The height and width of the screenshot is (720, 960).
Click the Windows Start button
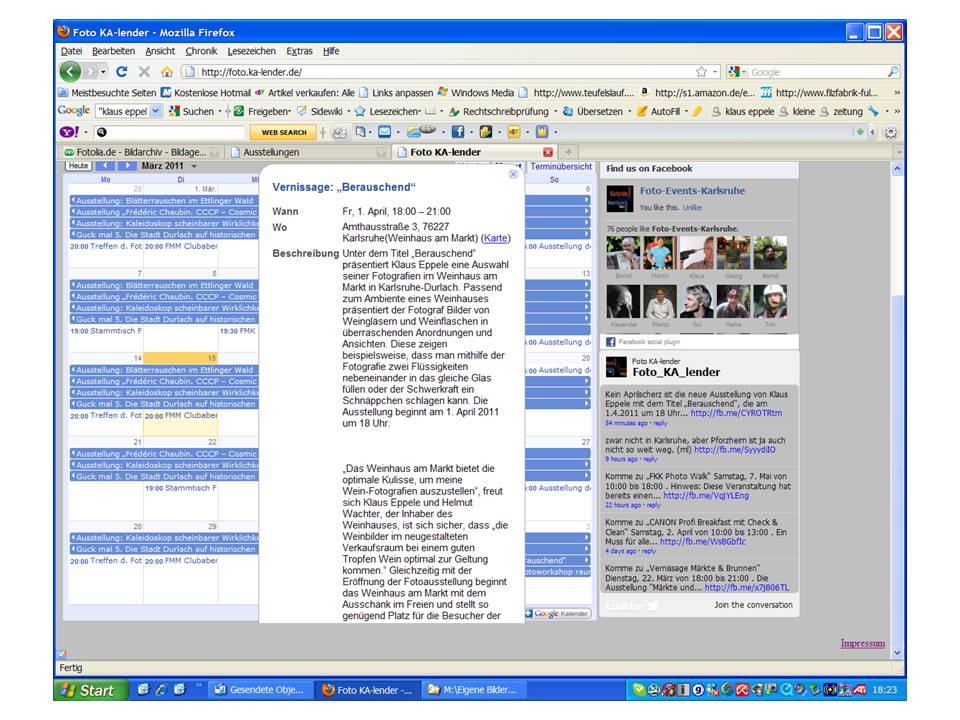click(89, 690)
